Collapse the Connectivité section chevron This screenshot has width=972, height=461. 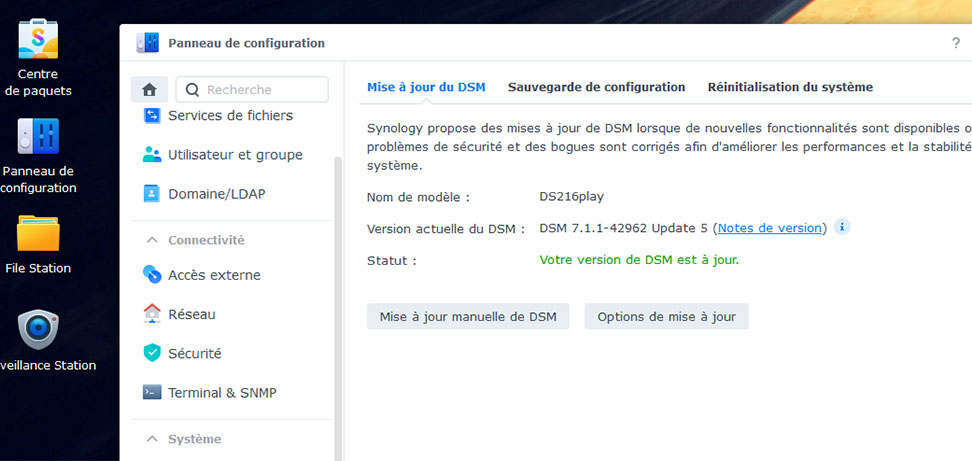click(152, 240)
